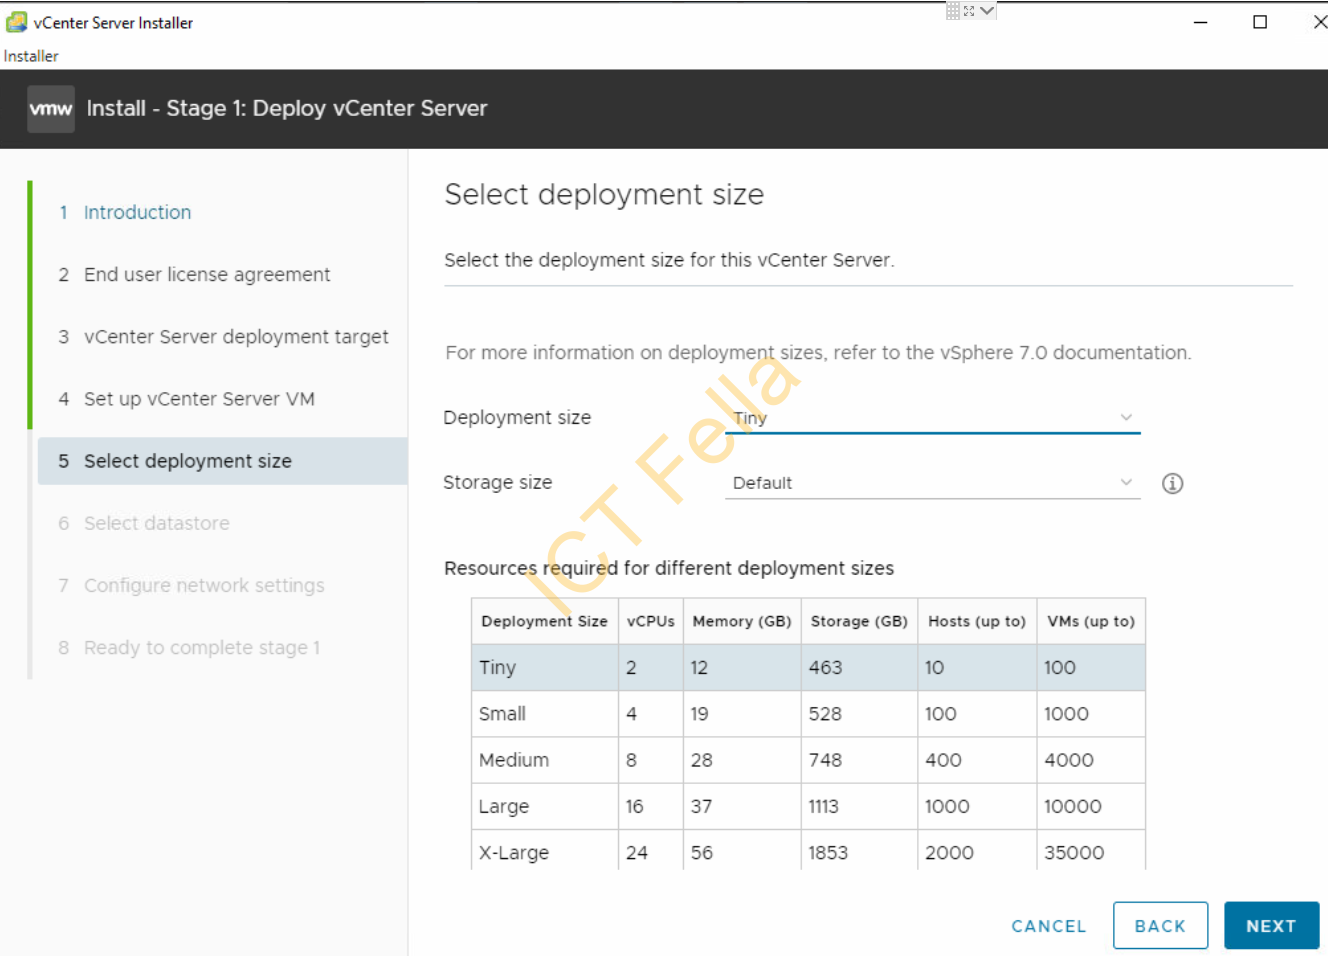Select step 5 Select deployment size

click(222, 461)
